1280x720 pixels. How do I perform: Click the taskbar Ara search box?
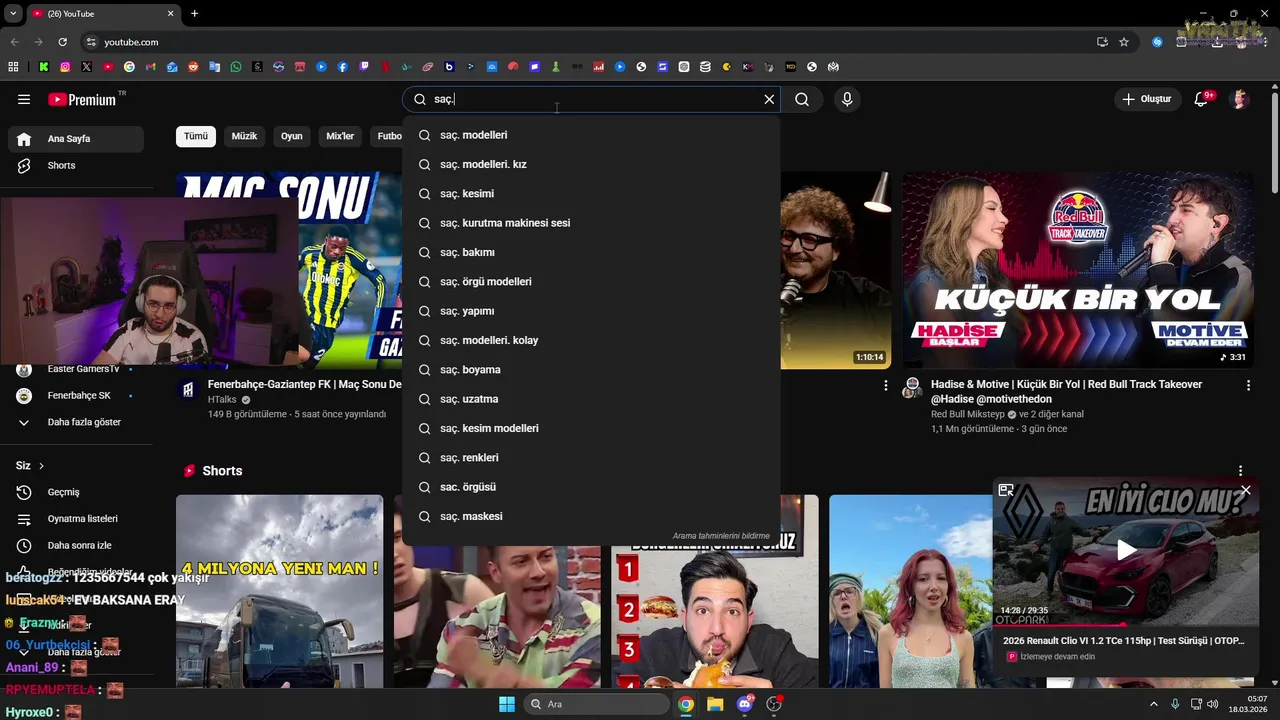[x=596, y=704]
